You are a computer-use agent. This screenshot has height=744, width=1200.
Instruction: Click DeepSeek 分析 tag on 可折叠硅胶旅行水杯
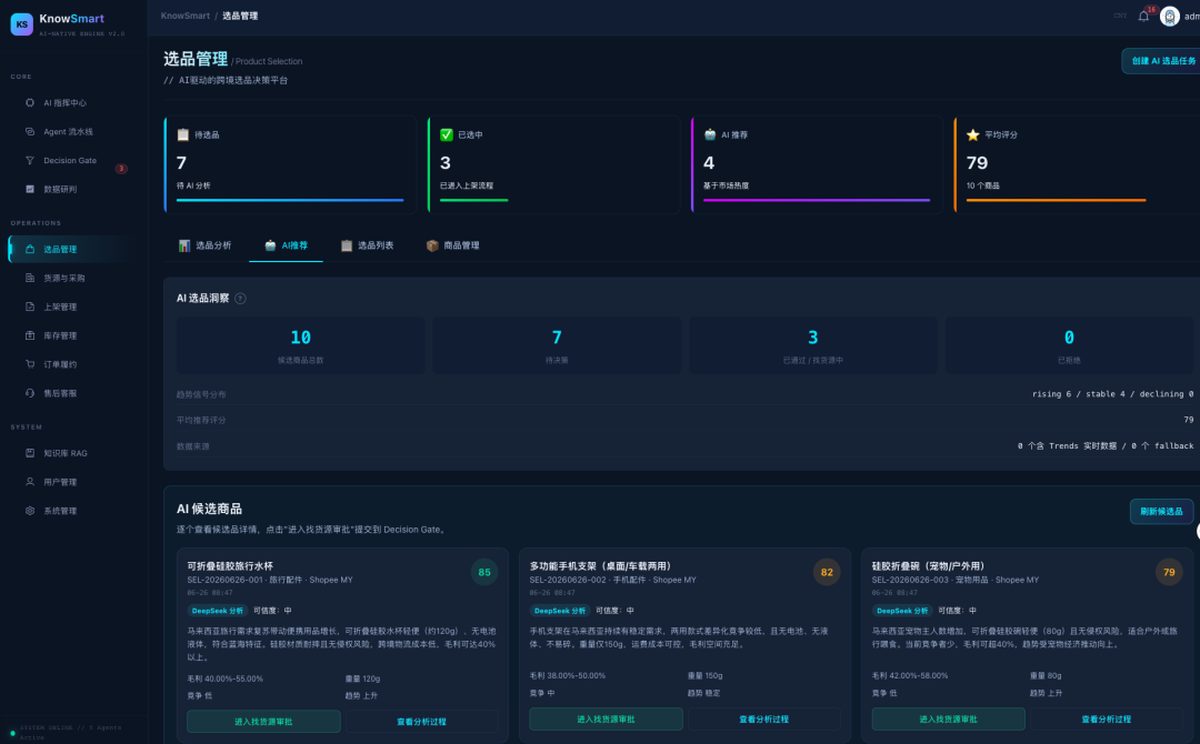click(x=217, y=610)
